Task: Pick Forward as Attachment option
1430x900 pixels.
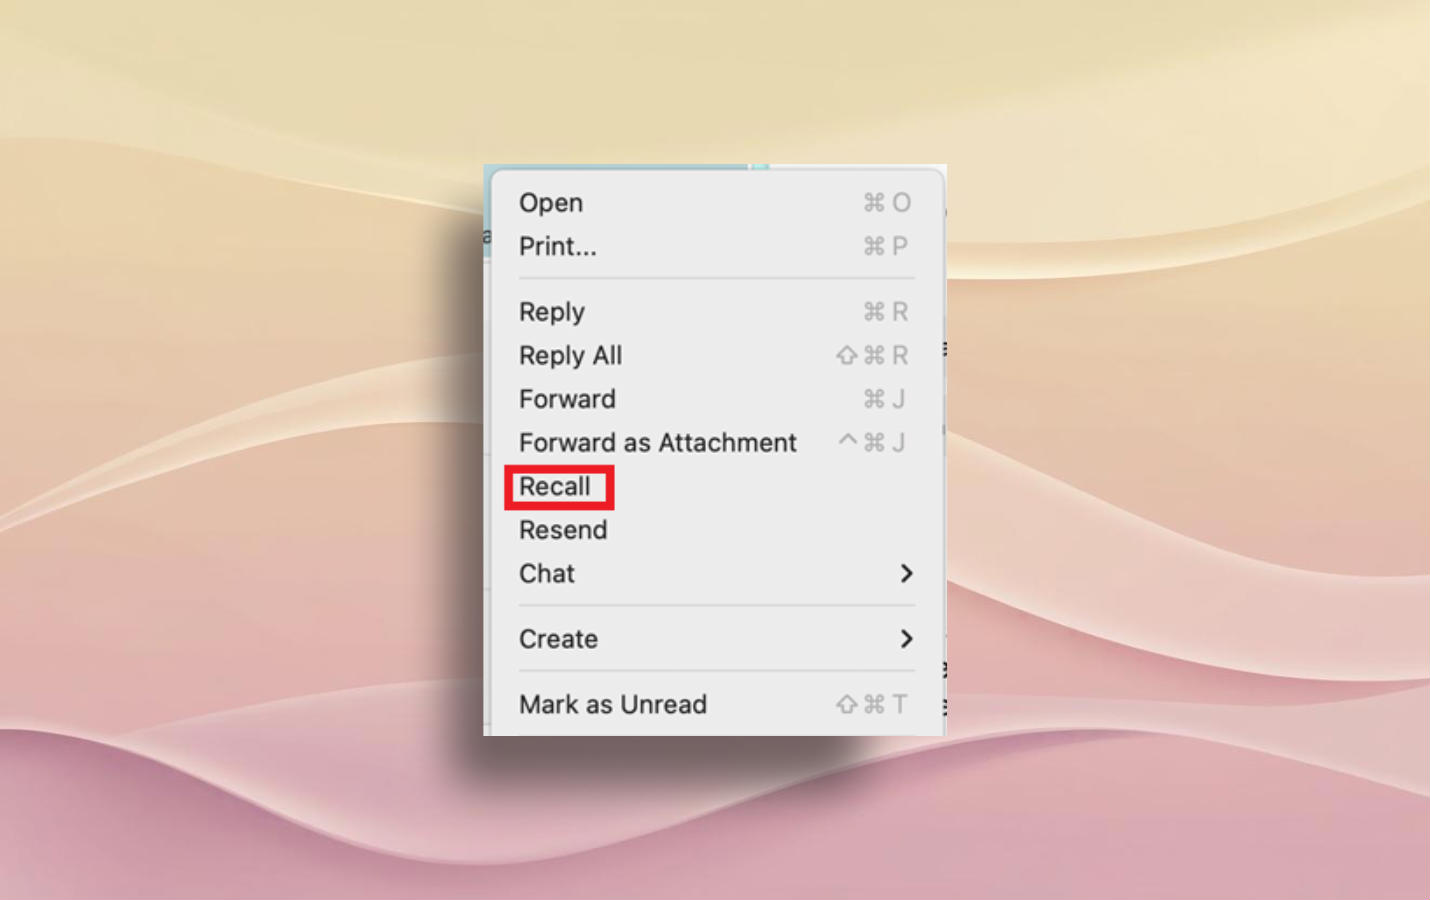Action: coord(716,443)
